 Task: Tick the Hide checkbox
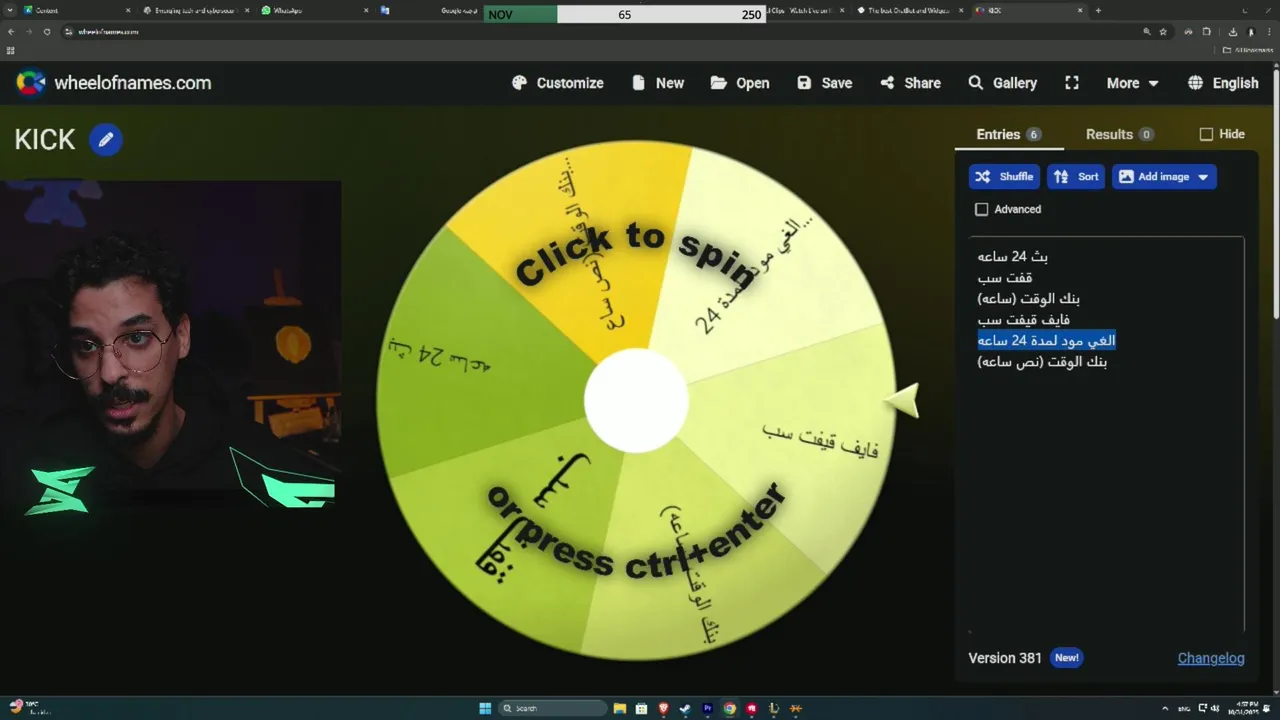(1206, 134)
